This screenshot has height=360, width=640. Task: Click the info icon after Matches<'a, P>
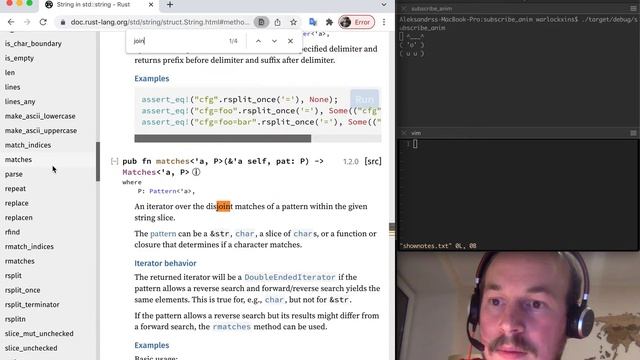tap(196, 172)
